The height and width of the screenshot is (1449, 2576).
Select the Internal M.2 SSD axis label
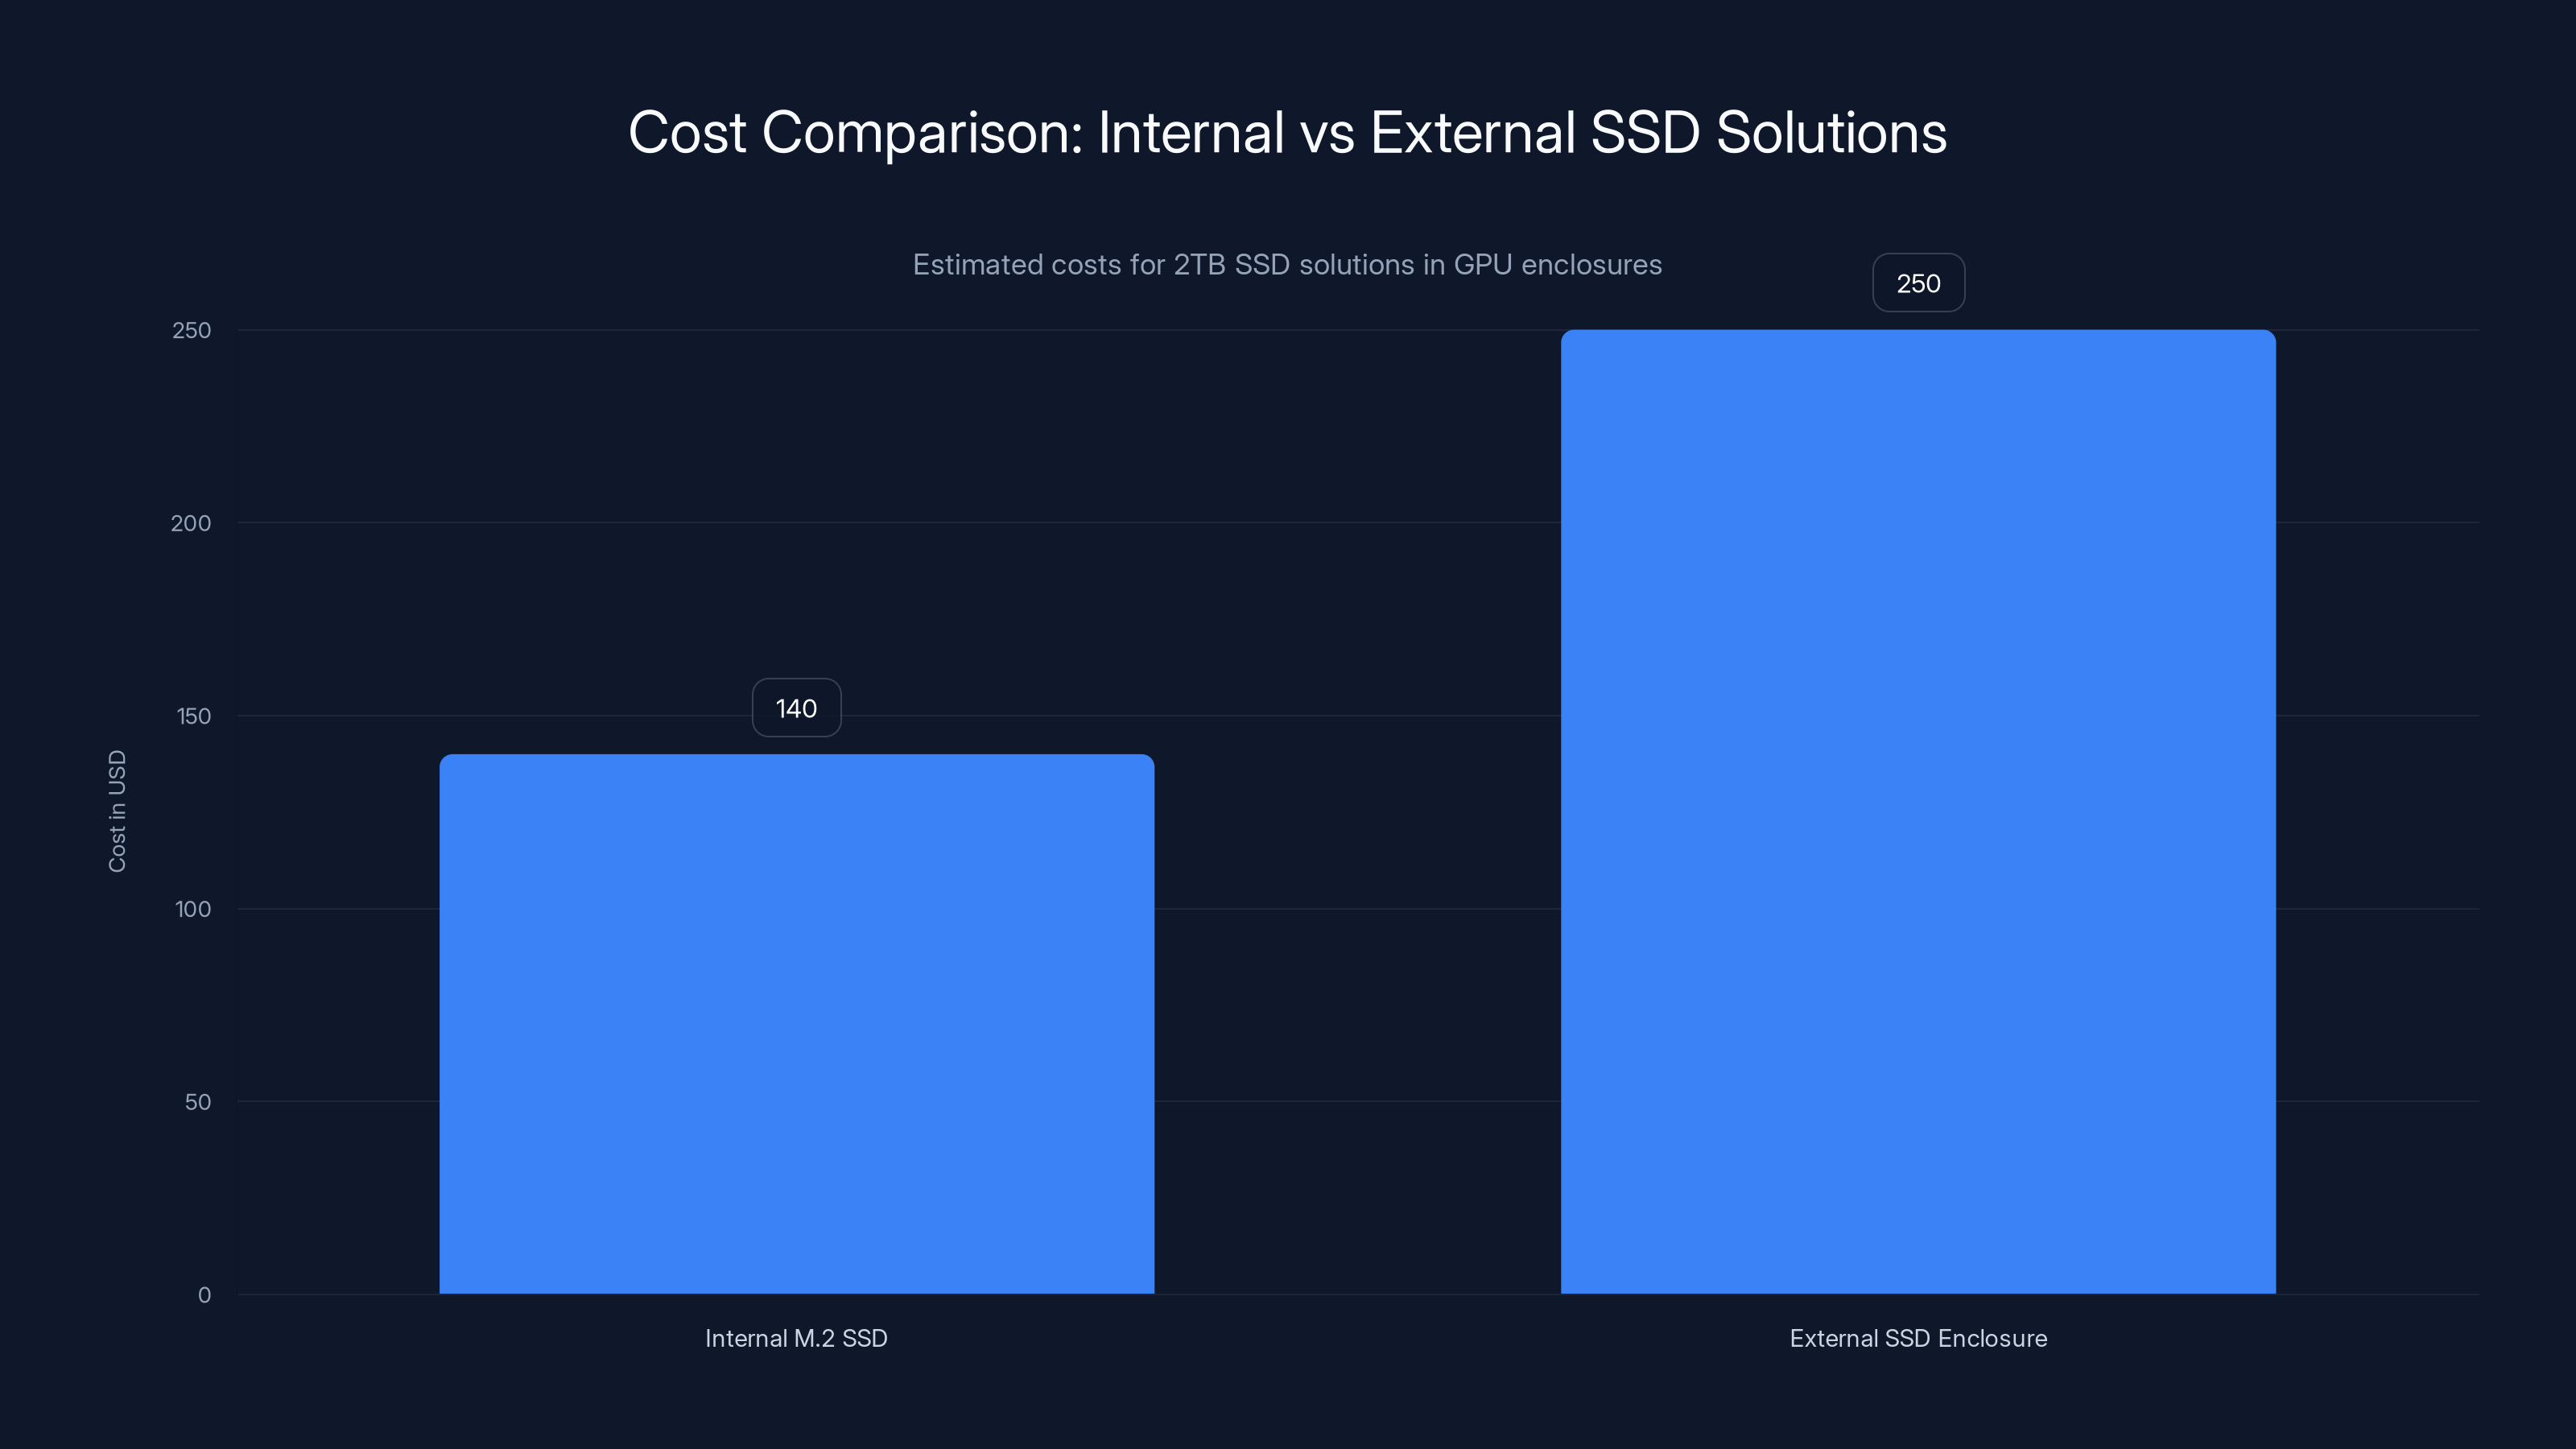tap(796, 1338)
